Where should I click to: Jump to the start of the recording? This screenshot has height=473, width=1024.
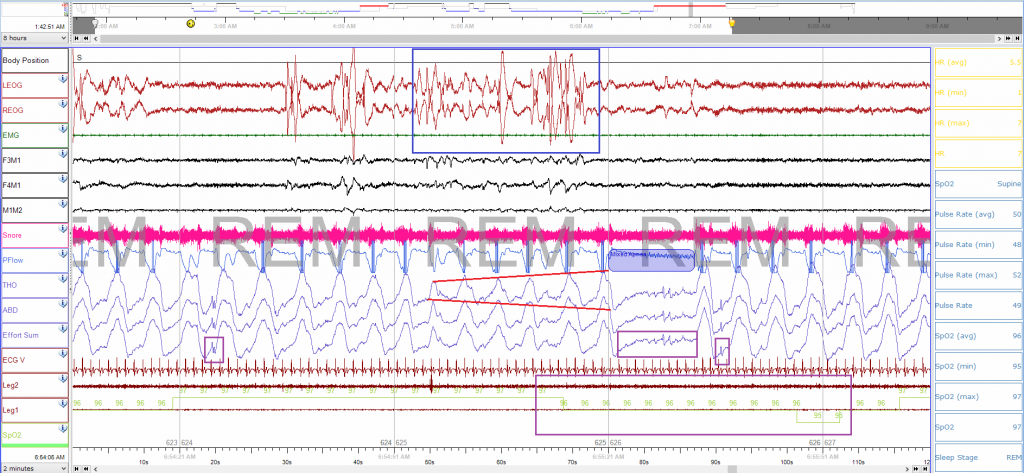click(x=78, y=38)
